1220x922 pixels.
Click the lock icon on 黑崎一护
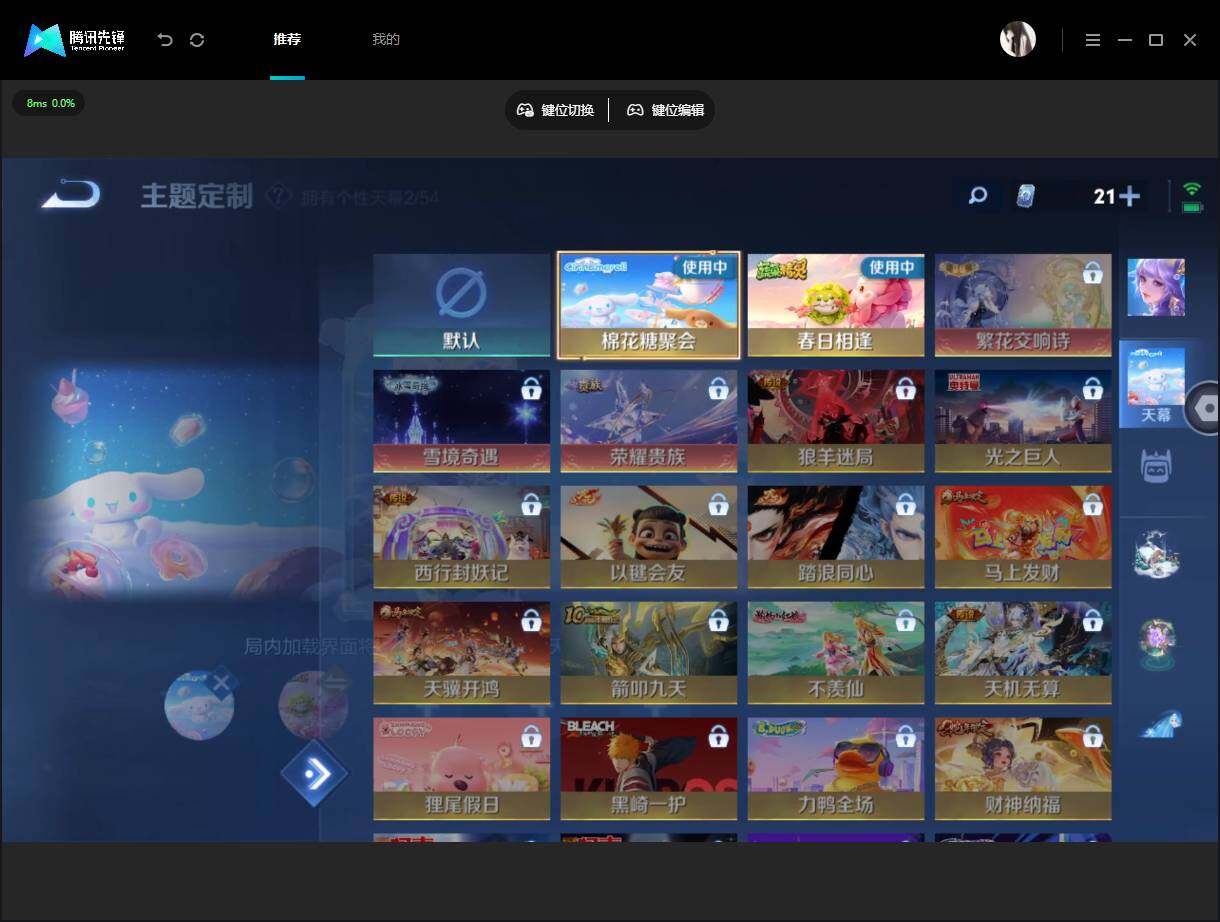pyautogui.click(x=718, y=736)
